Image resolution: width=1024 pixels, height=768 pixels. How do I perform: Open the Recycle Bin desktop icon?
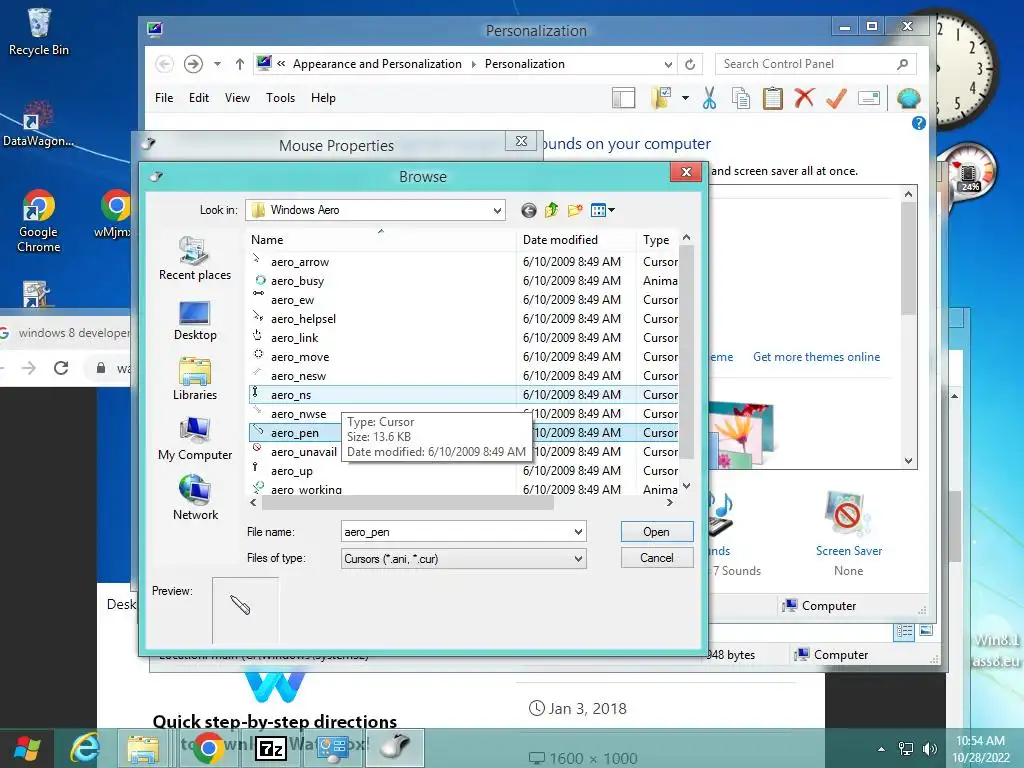click(x=39, y=33)
